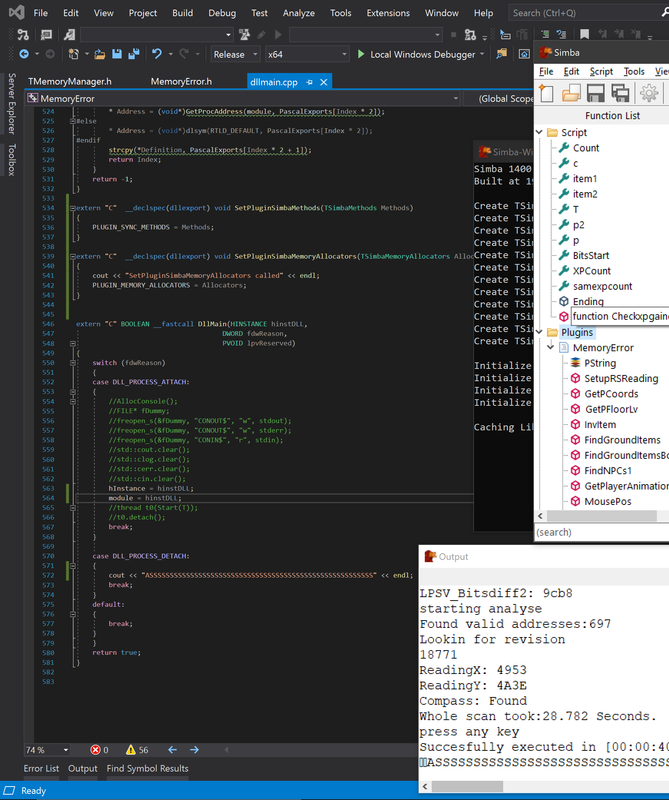Image resolution: width=669 pixels, height=800 pixels.
Task: Open Simba's Script menu
Action: (601, 71)
